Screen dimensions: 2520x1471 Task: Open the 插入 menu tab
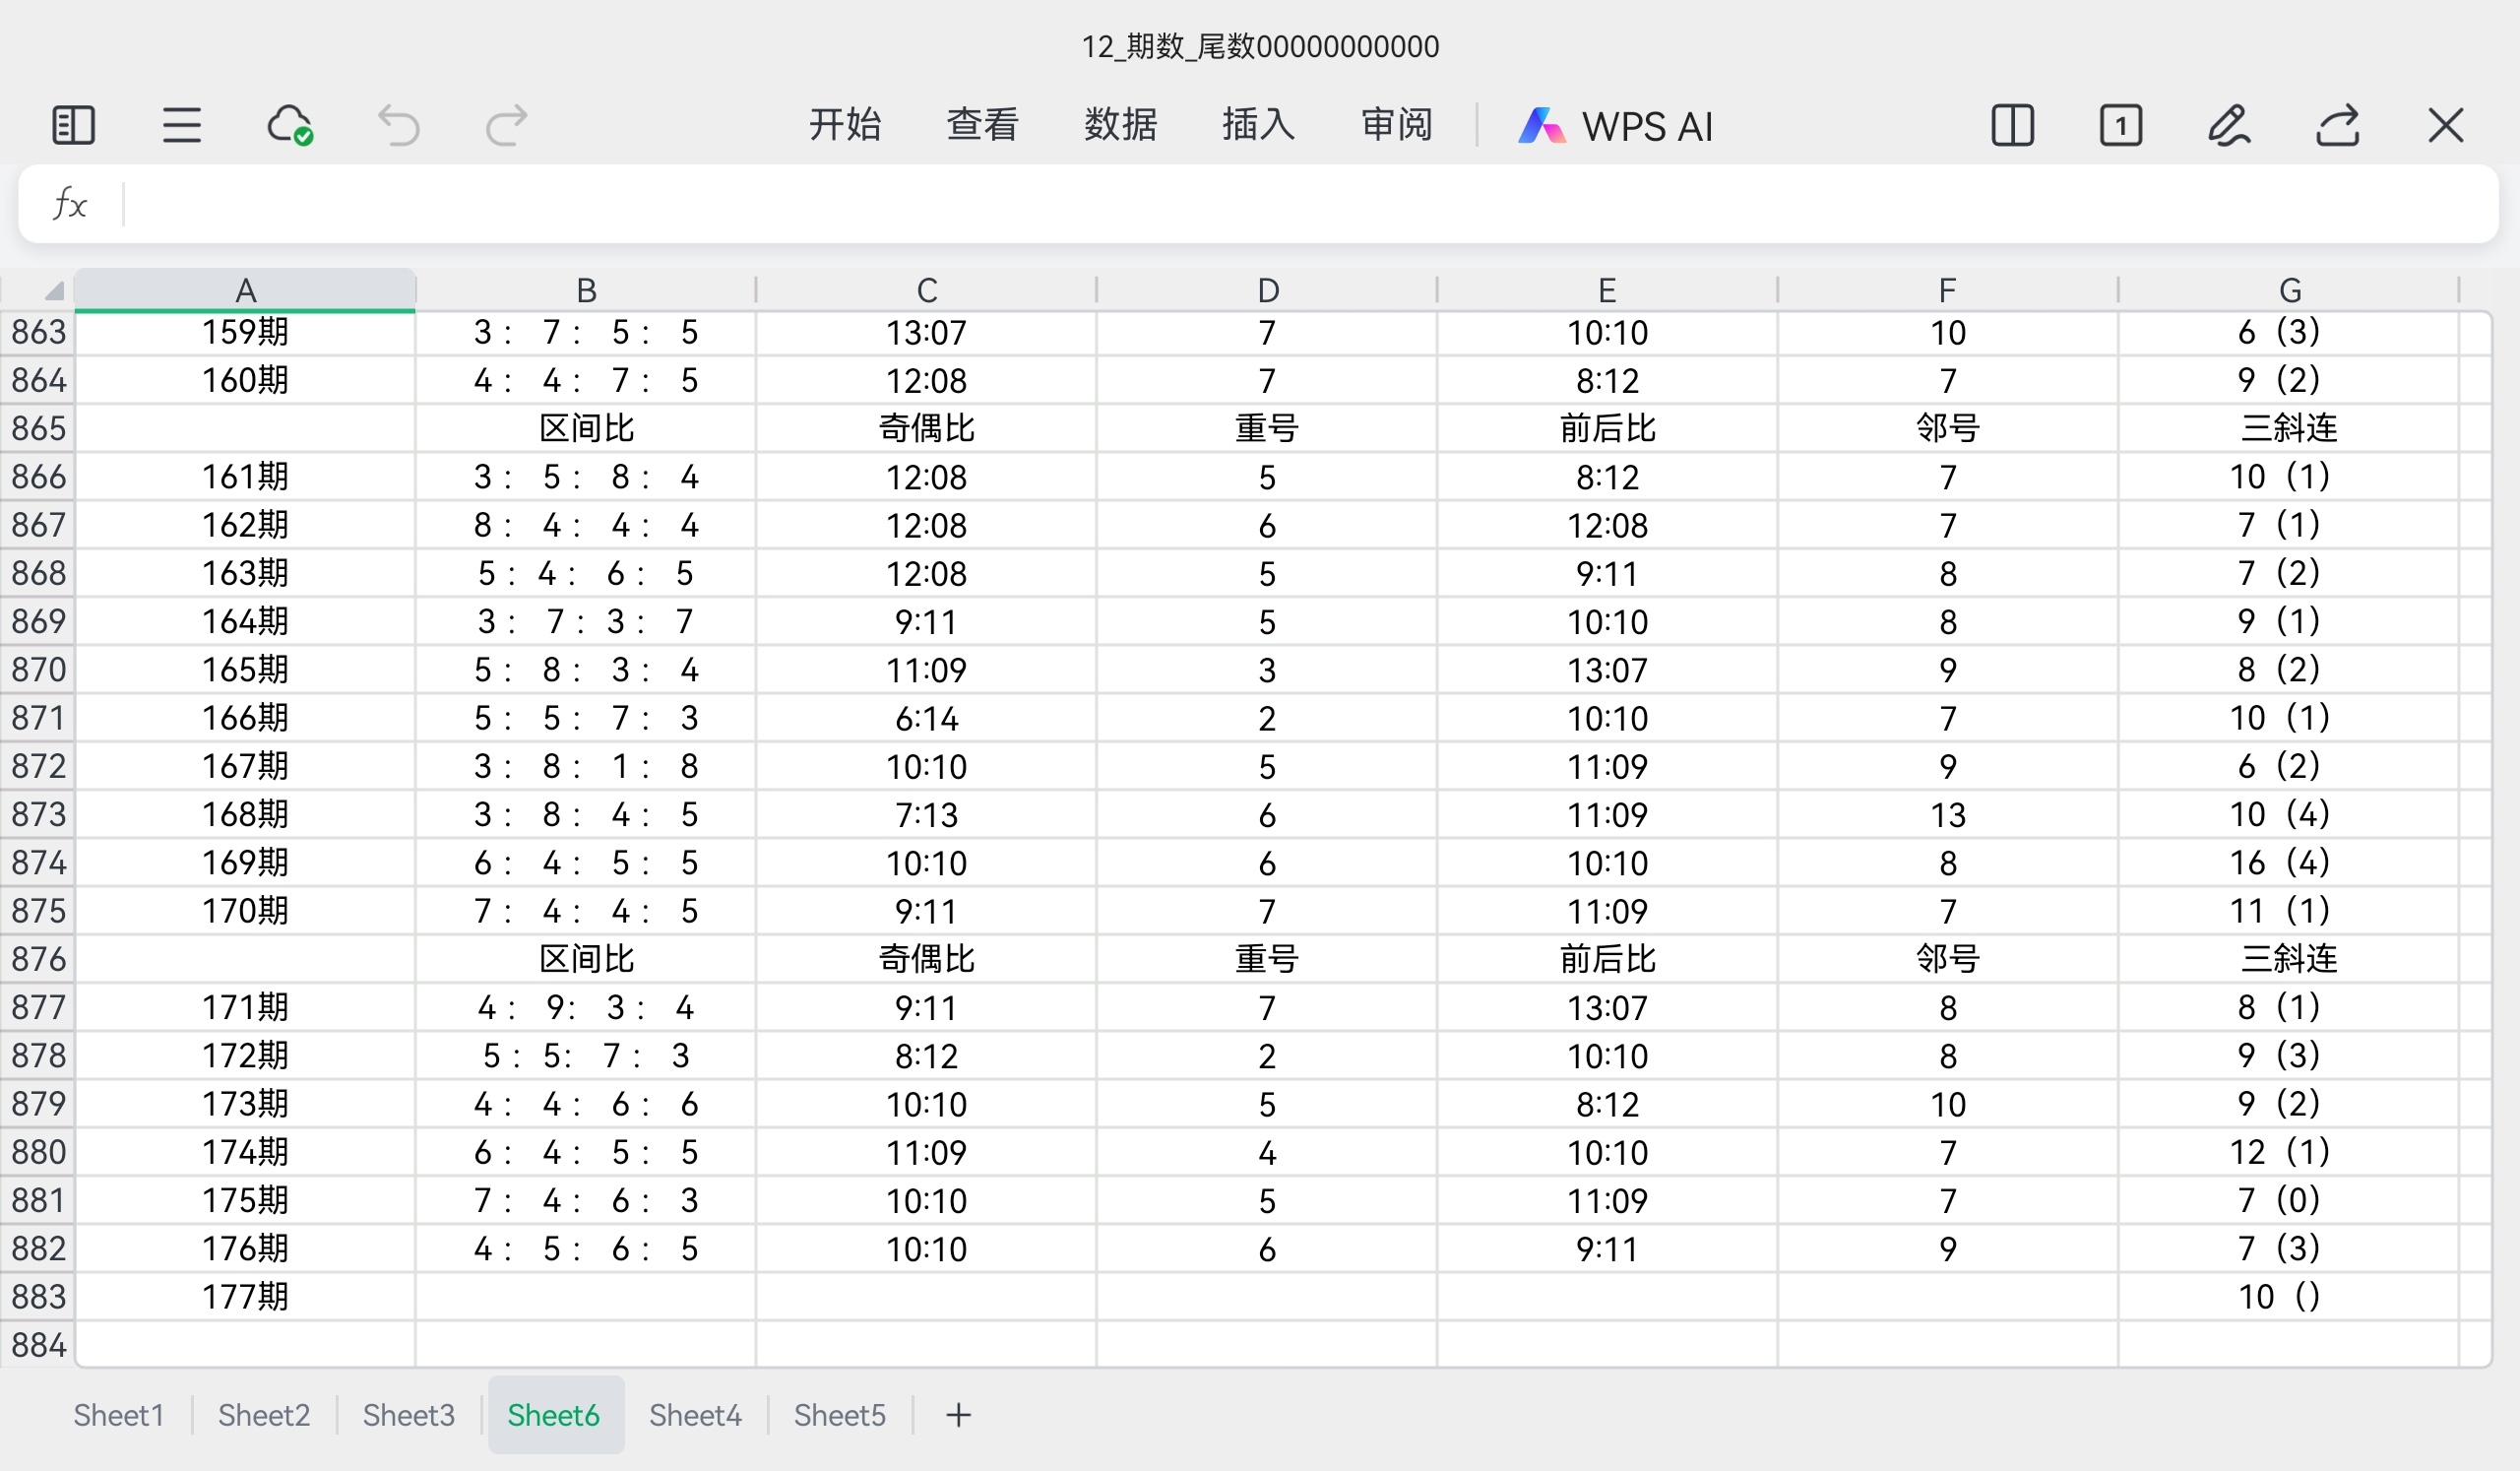(x=1259, y=125)
